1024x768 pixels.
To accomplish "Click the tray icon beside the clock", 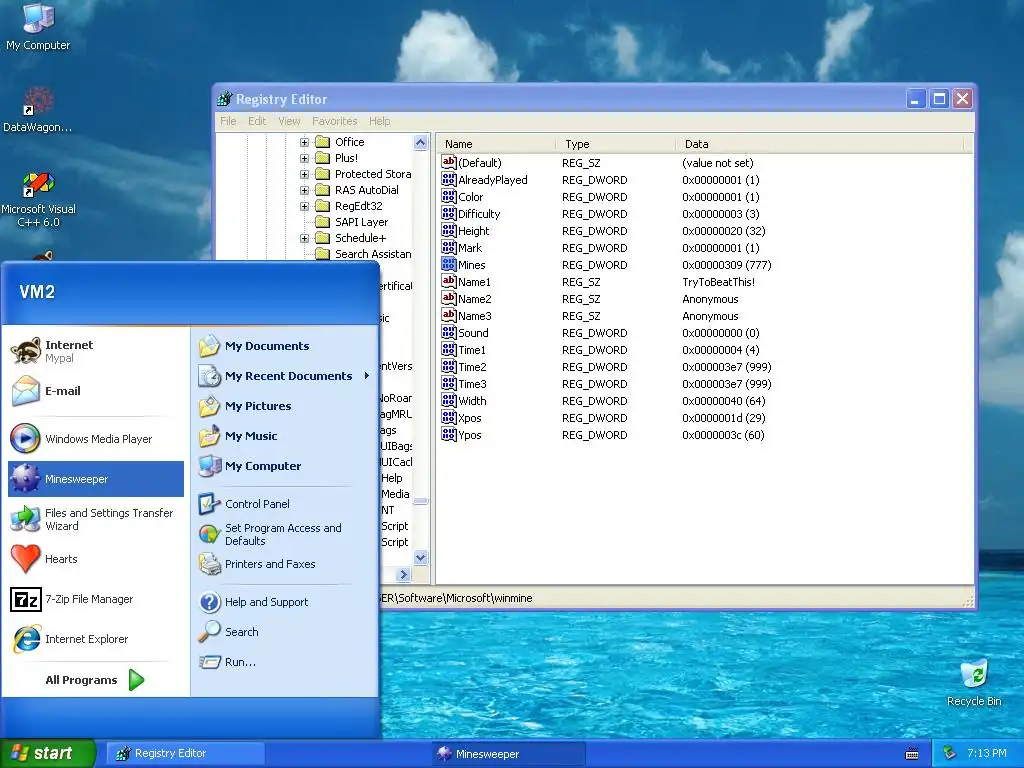I will [950, 753].
